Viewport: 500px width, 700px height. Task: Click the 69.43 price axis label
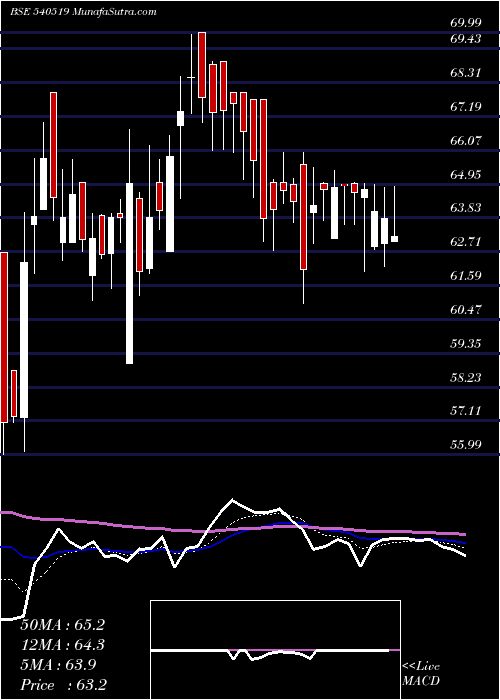pyautogui.click(x=465, y=39)
